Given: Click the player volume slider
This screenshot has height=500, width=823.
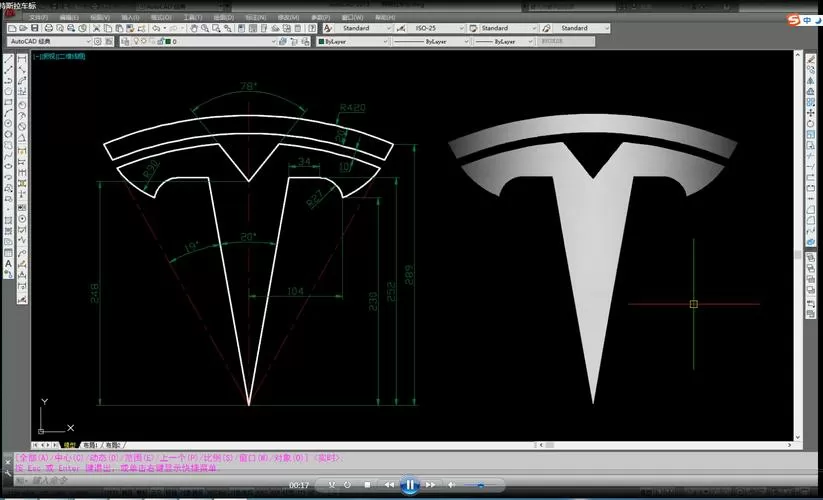Looking at the screenshot, I should click(481, 485).
